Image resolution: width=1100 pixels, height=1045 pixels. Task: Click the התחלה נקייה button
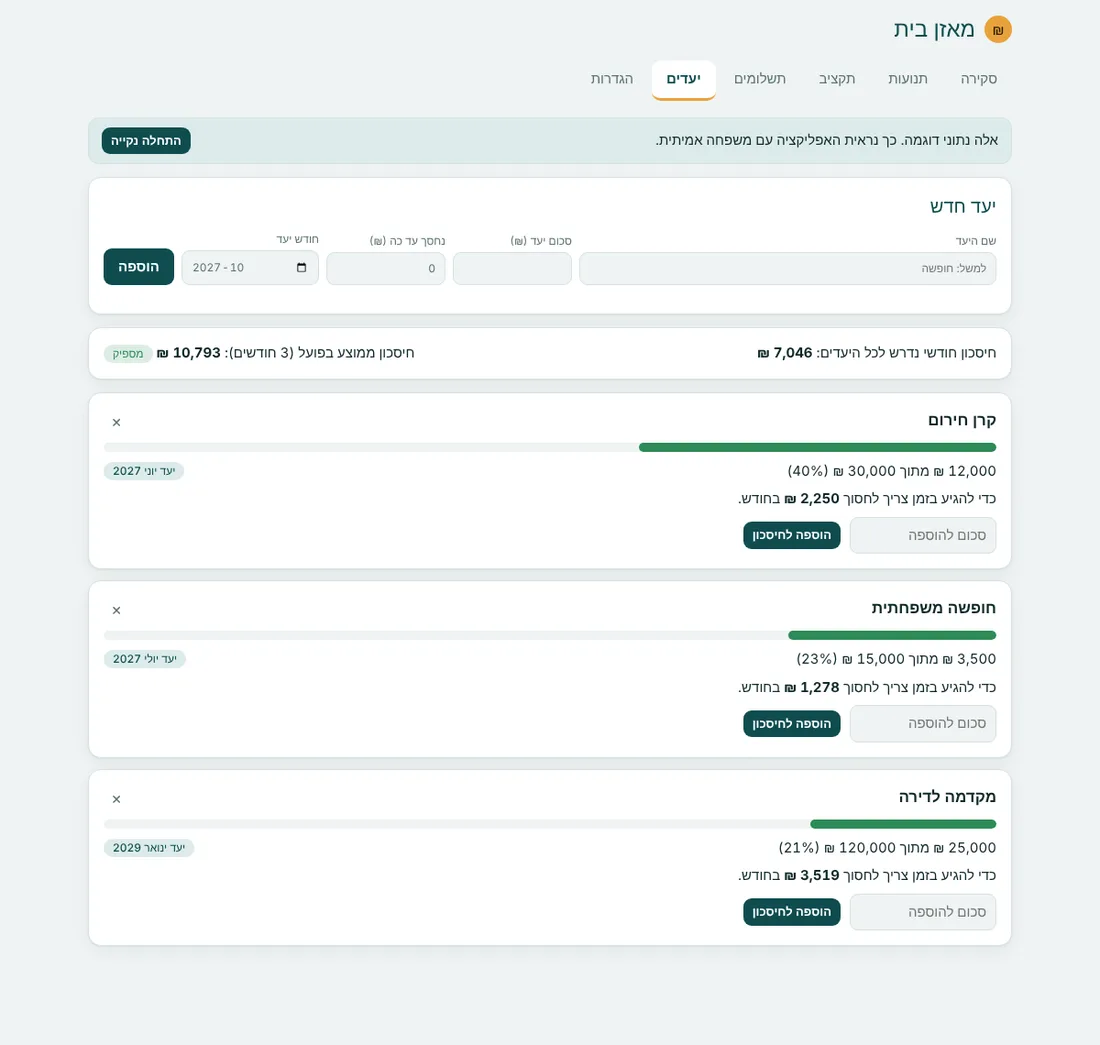pos(146,141)
